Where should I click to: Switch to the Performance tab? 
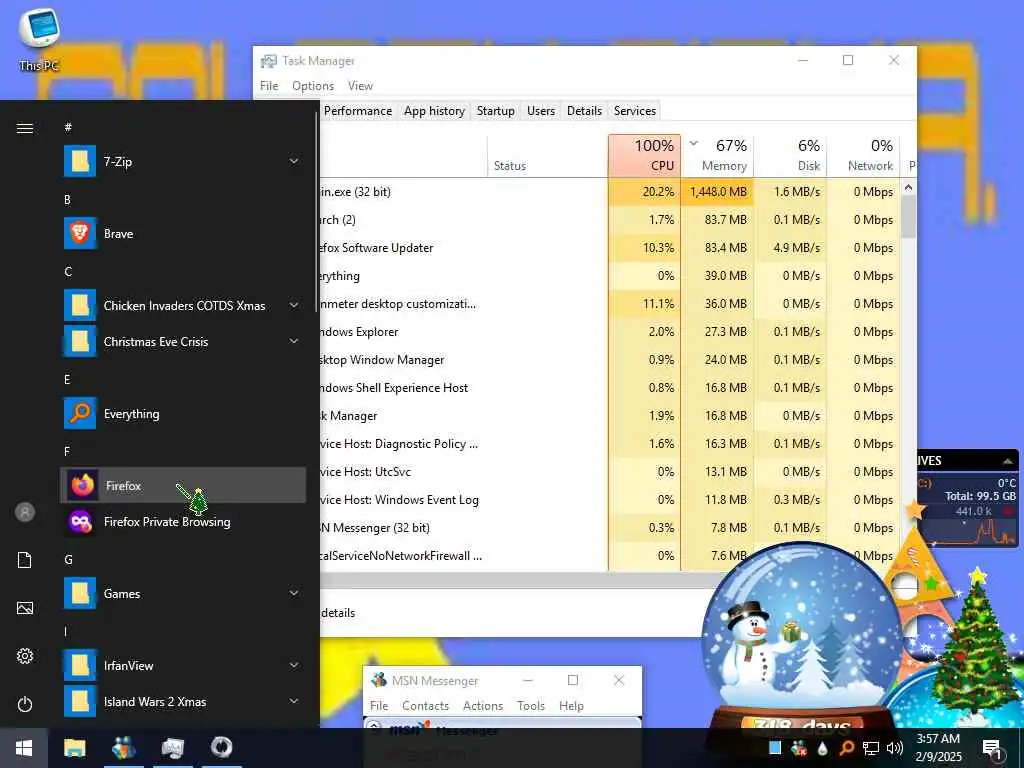pos(358,111)
